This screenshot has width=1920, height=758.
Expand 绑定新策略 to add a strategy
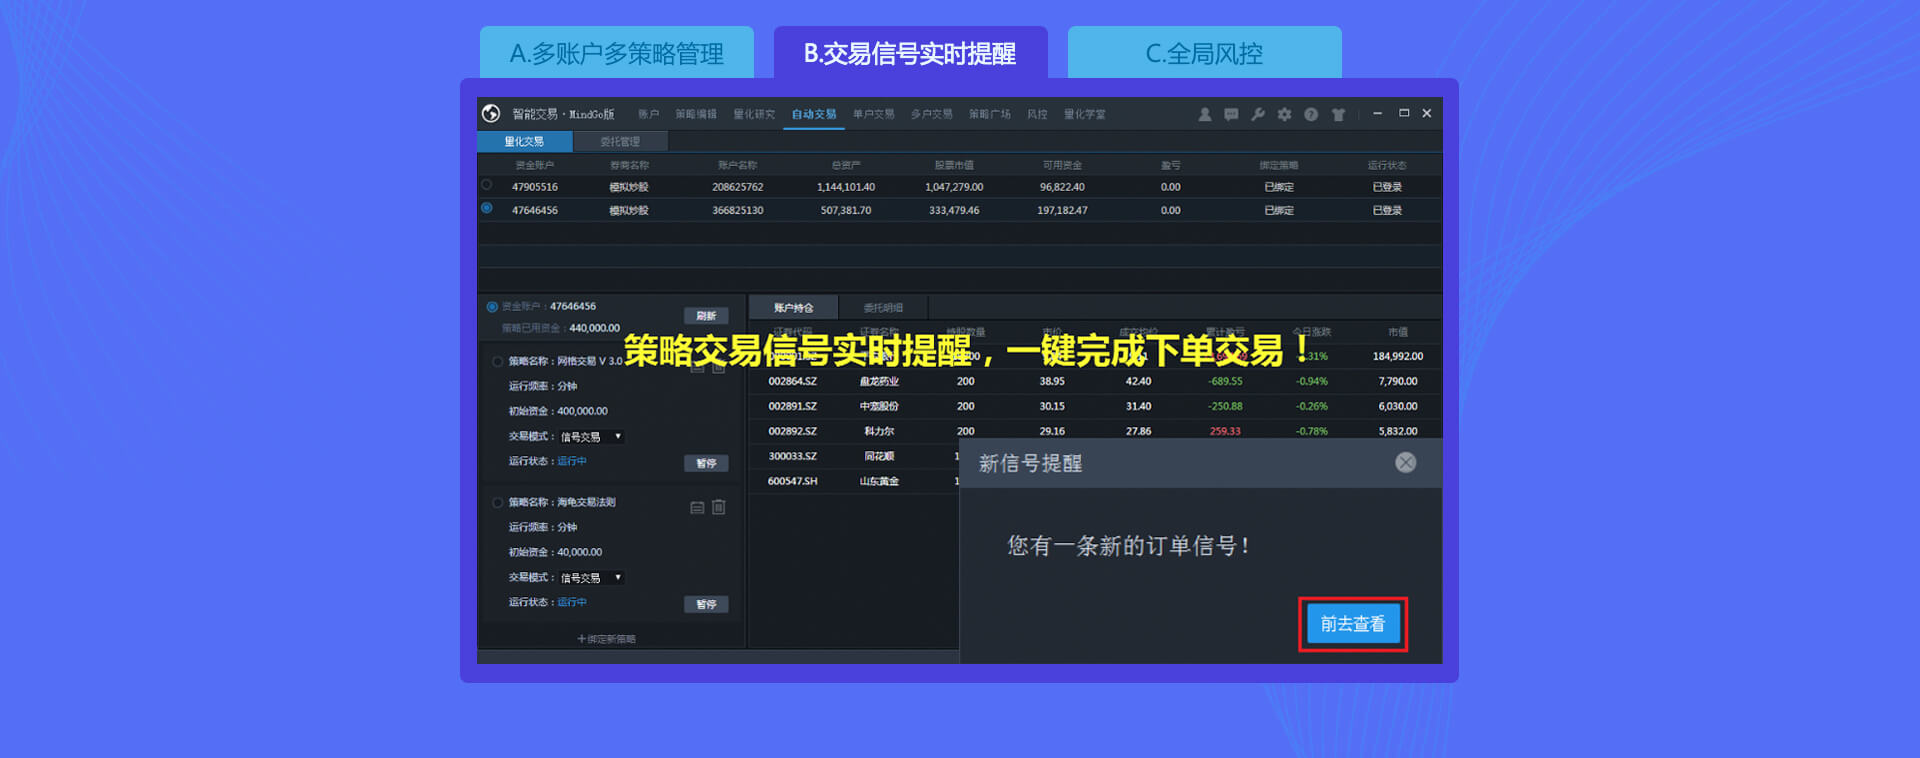(606, 639)
